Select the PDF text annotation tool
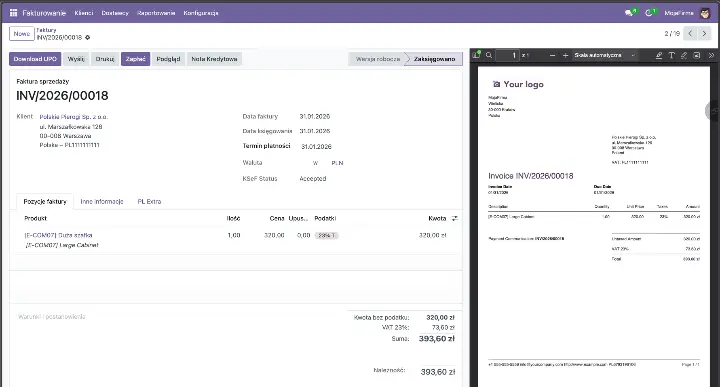720x387 pixels. pyautogui.click(x=671, y=55)
